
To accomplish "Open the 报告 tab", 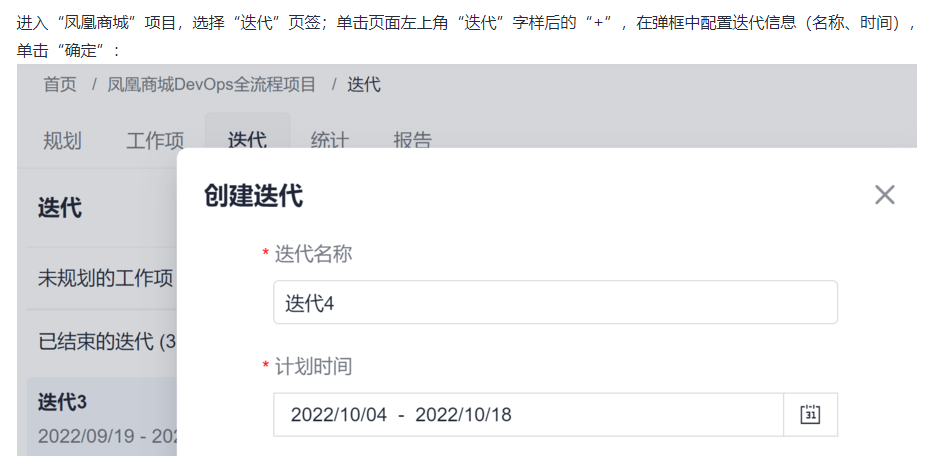I will point(412,141).
